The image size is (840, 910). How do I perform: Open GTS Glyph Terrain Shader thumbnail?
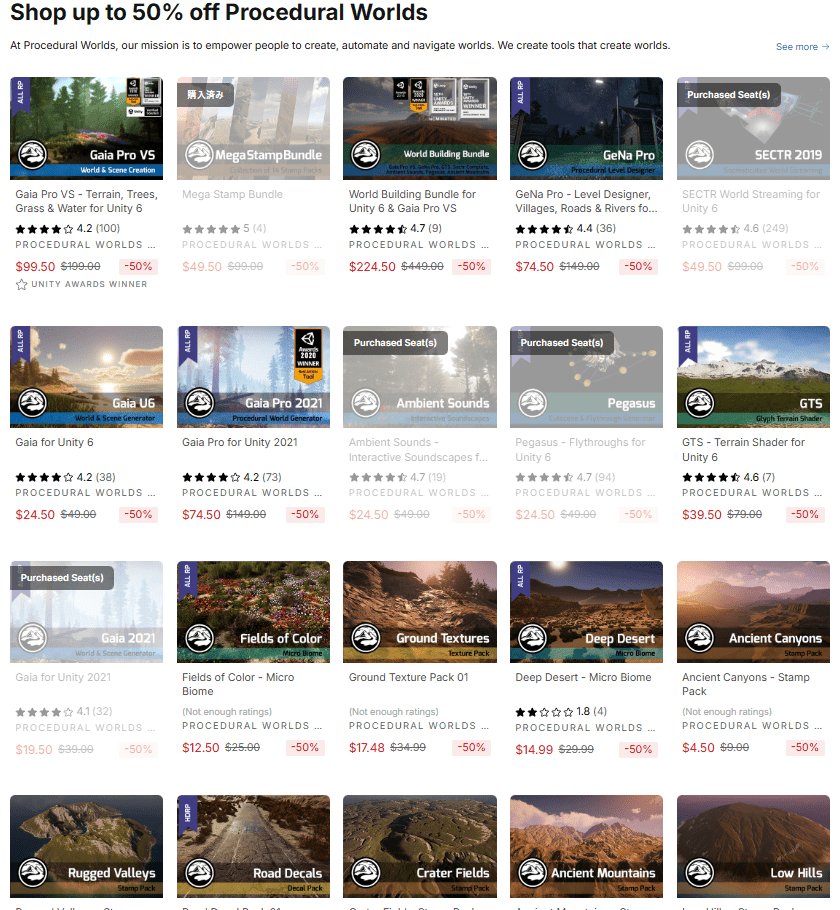[x=753, y=377]
